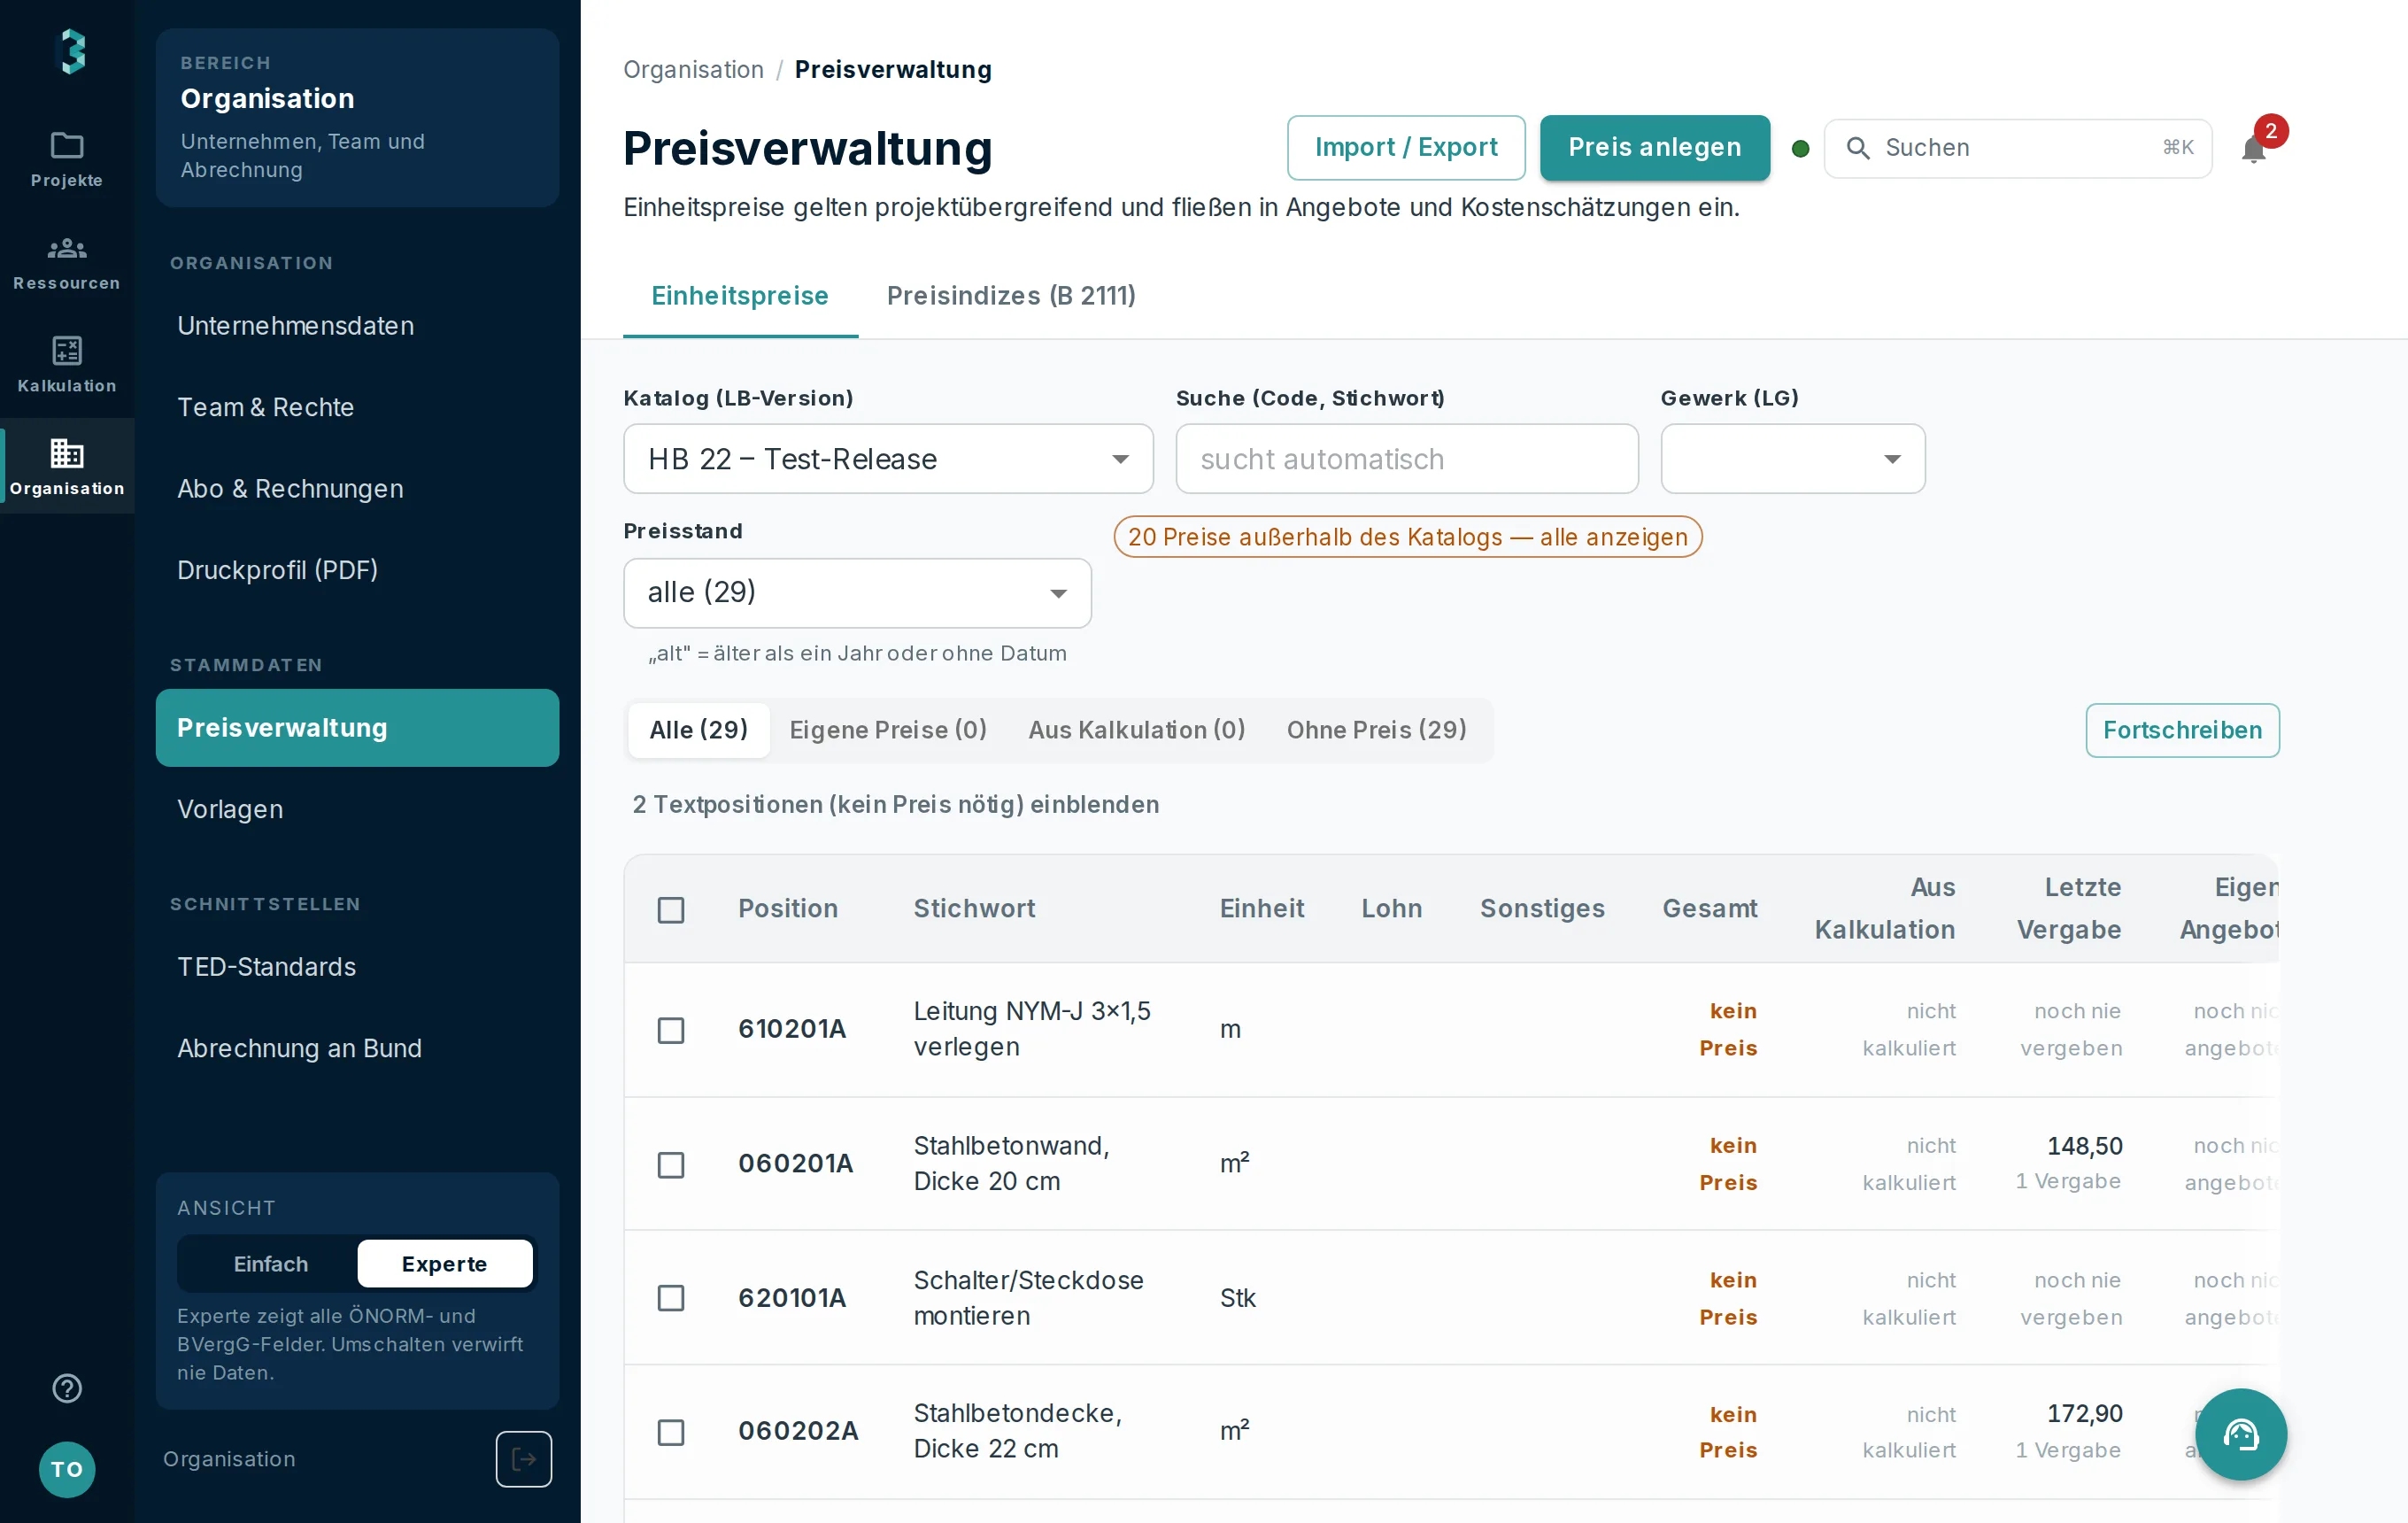2408x1523 pixels.
Task: Select Ohne Preis (29) filter
Action: [x=1377, y=730]
